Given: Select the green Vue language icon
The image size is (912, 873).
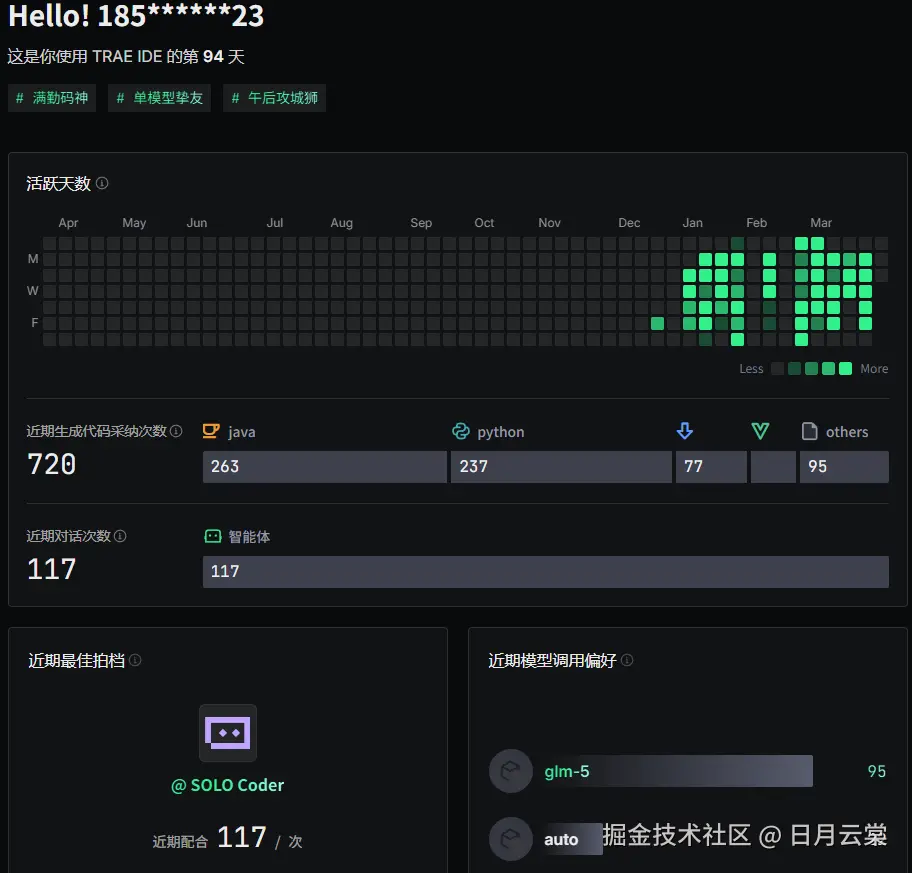Looking at the screenshot, I should pos(760,430).
